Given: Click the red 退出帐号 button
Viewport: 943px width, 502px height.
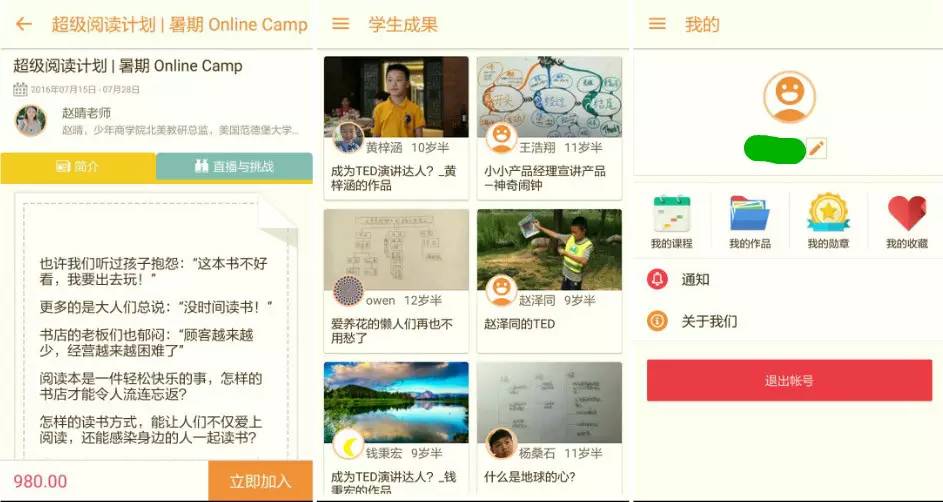Looking at the screenshot, I should point(789,381).
